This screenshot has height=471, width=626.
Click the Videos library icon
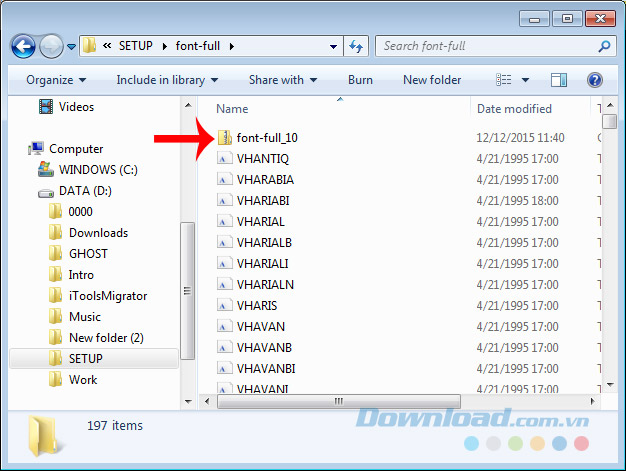(x=46, y=107)
